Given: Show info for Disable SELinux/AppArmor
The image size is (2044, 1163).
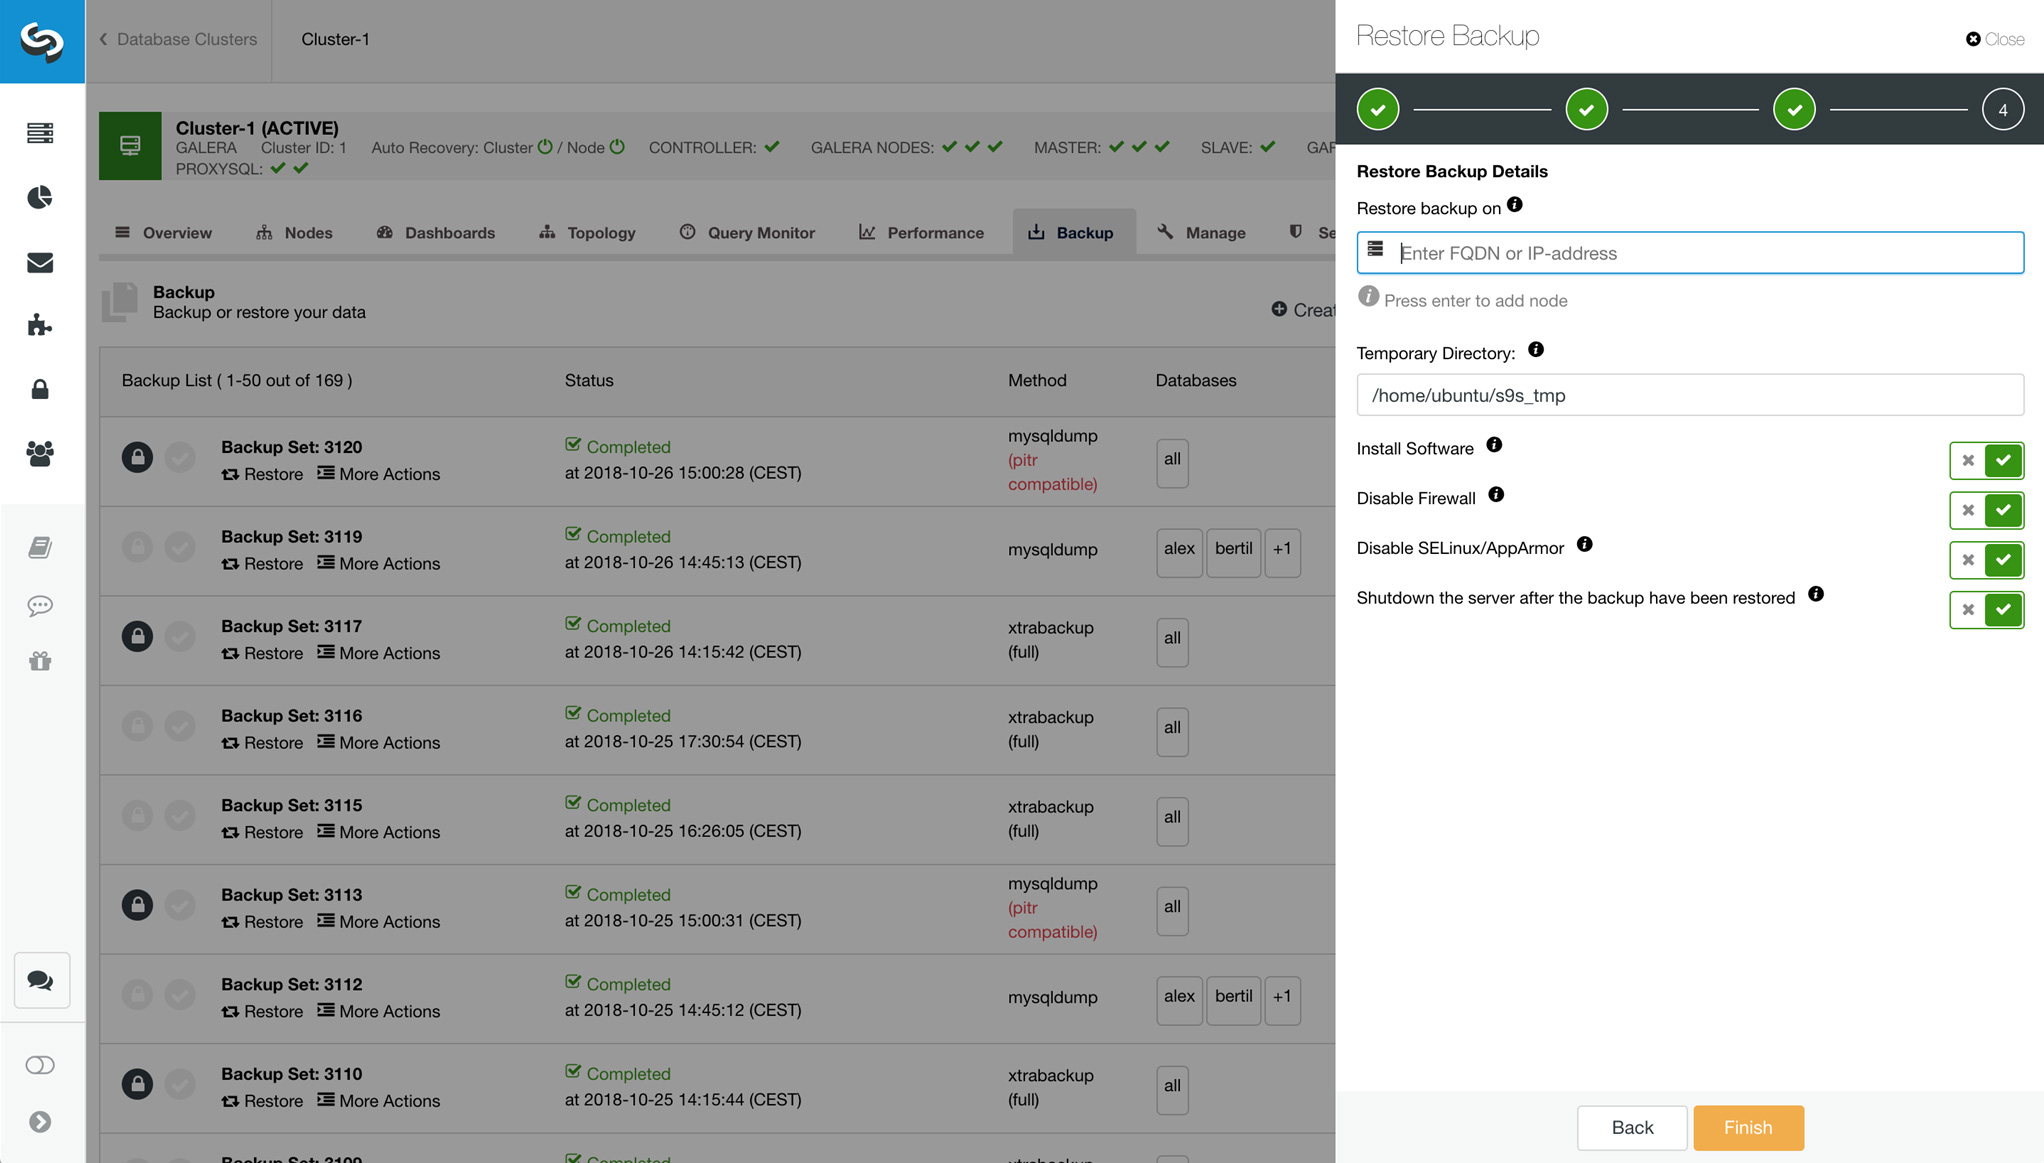Looking at the screenshot, I should (1585, 545).
